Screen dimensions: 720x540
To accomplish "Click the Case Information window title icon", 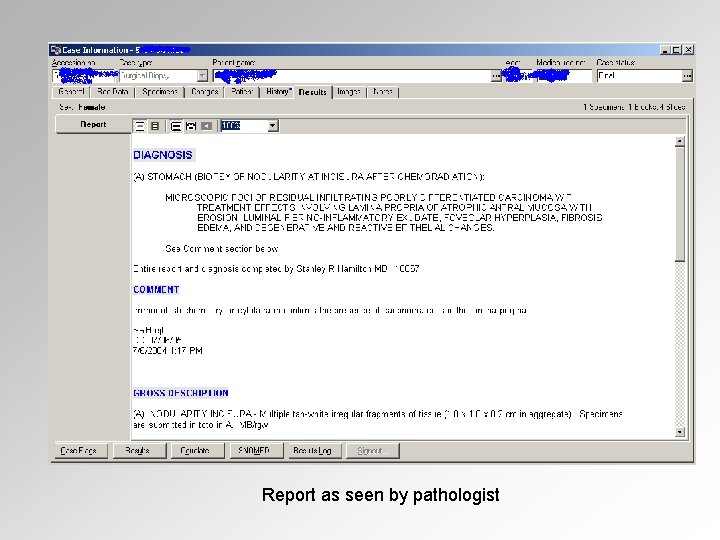I will tap(56, 50).
